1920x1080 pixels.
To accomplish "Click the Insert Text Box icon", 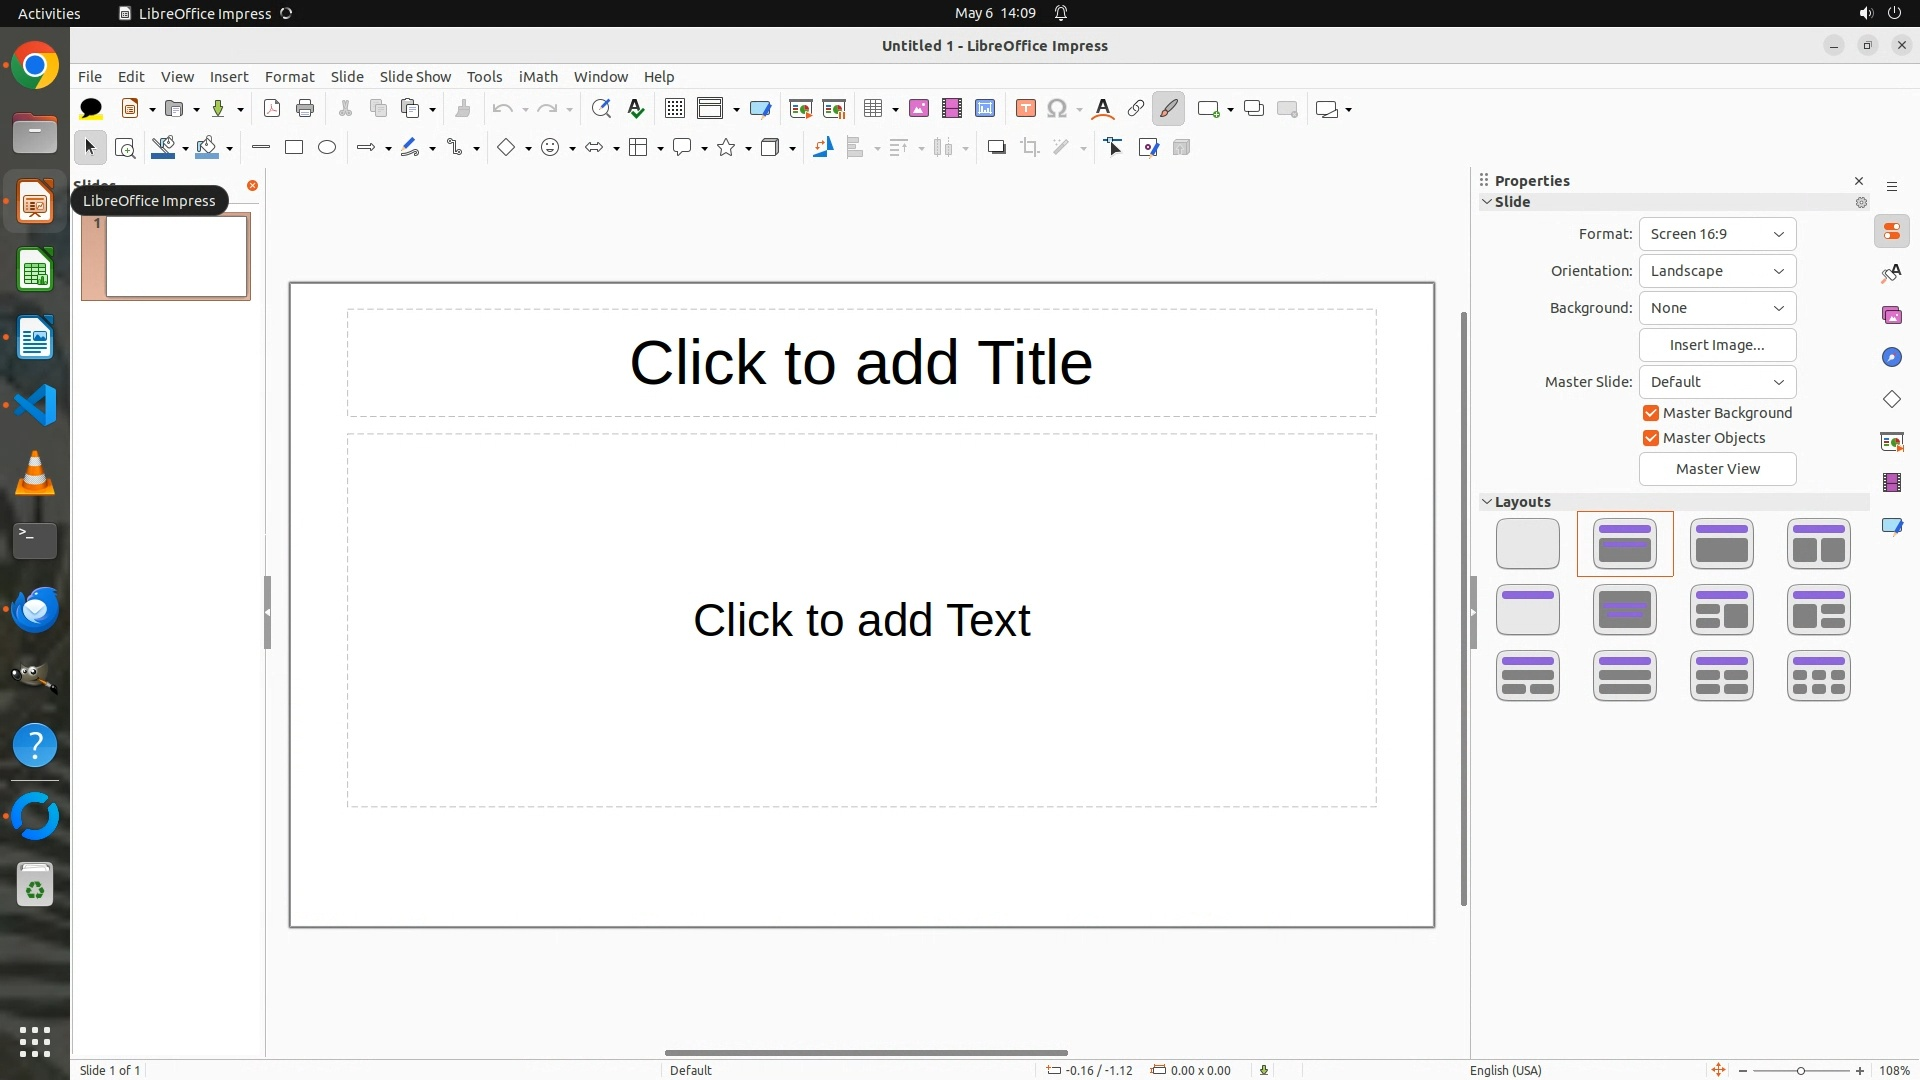I will 1025,109.
